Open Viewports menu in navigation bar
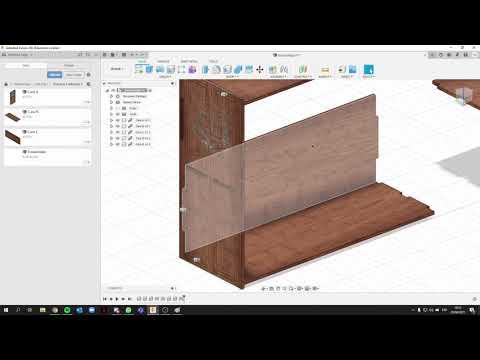The width and height of the screenshot is (480, 360). (315, 288)
